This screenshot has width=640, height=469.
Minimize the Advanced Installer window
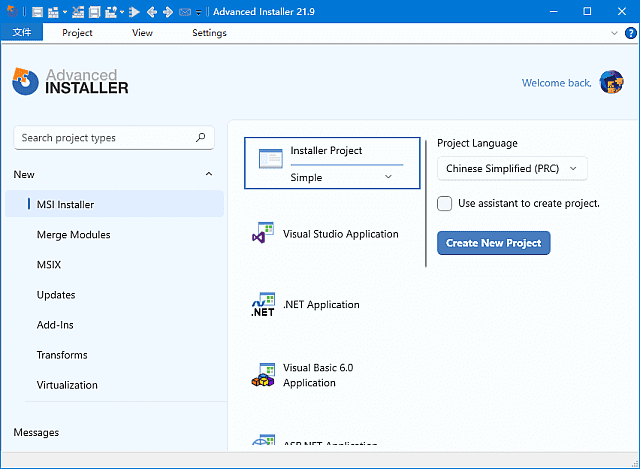click(x=553, y=11)
